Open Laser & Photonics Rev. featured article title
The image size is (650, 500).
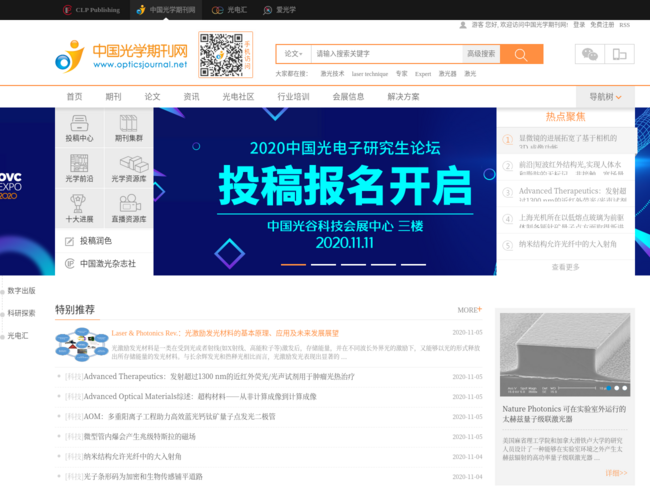(225, 333)
